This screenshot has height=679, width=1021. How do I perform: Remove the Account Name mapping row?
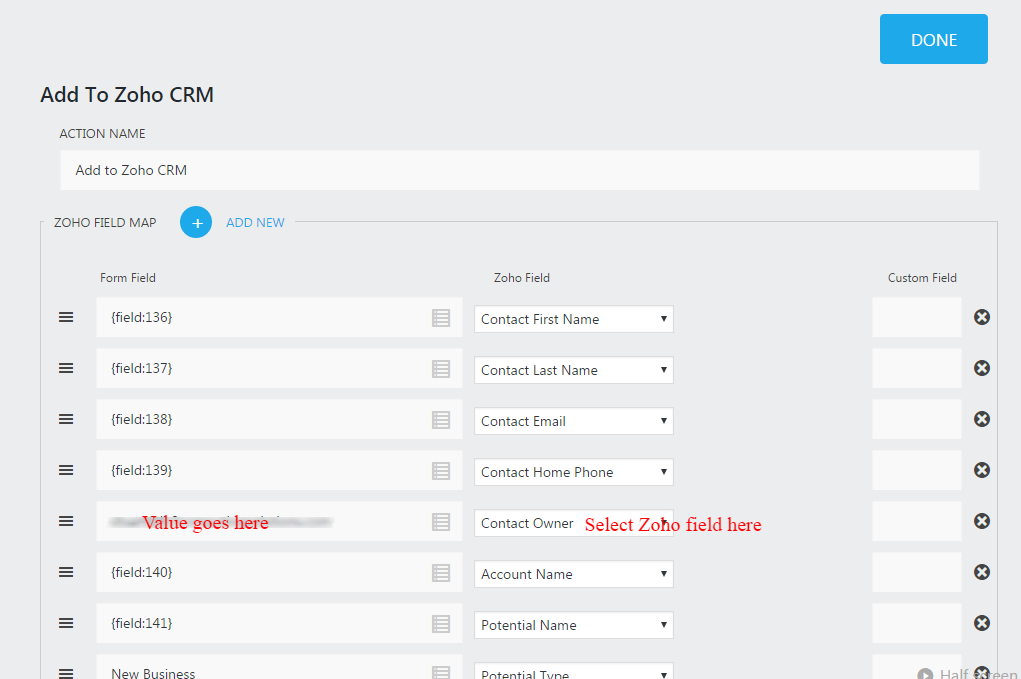click(982, 572)
